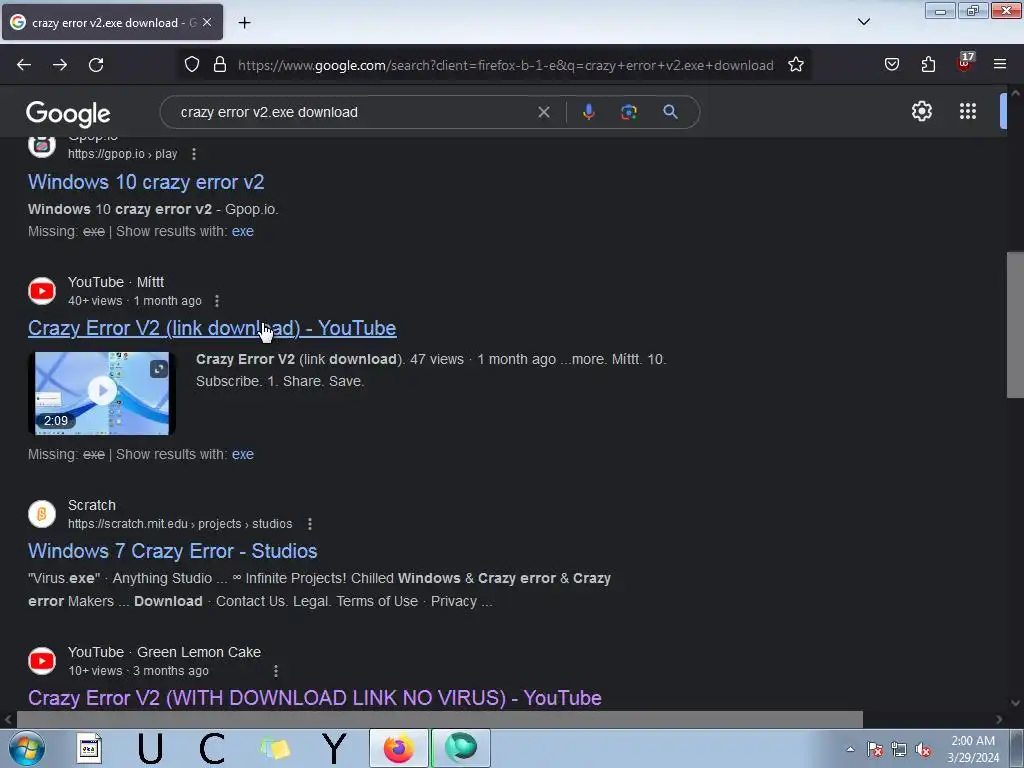Click the YouTube favicon of Mittt result

tap(42, 291)
